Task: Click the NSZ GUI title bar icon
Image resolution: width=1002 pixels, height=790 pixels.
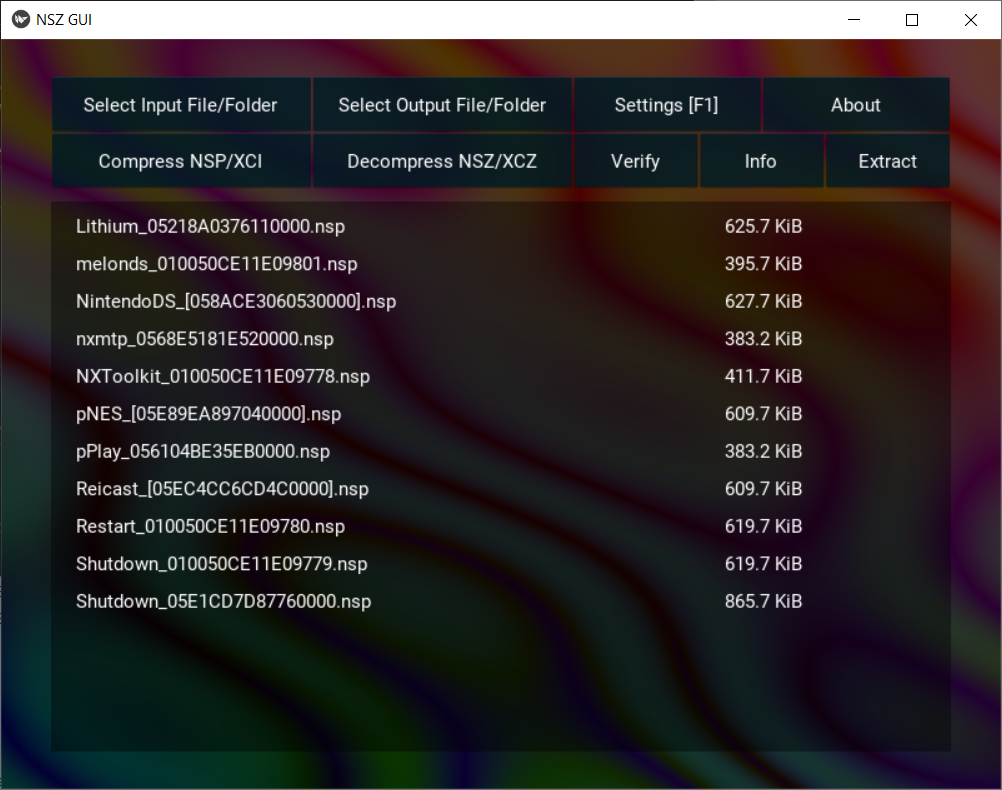Action: point(20,20)
